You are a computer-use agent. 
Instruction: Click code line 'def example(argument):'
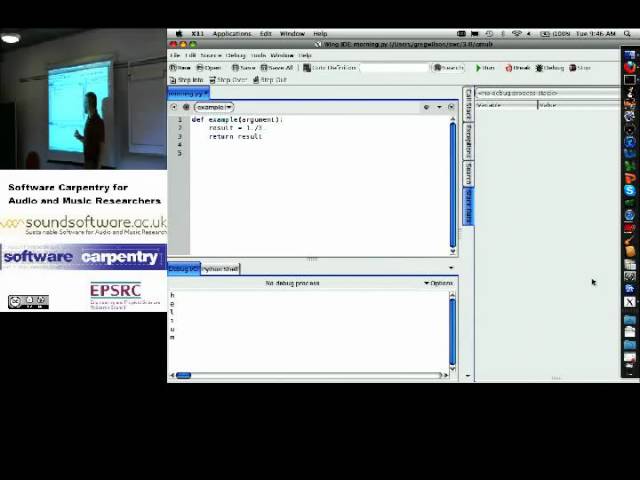[x=237, y=120]
